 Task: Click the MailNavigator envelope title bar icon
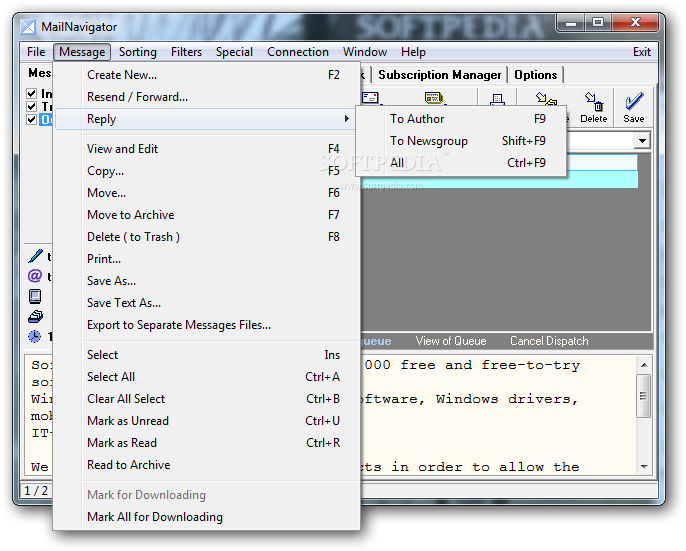(28, 27)
